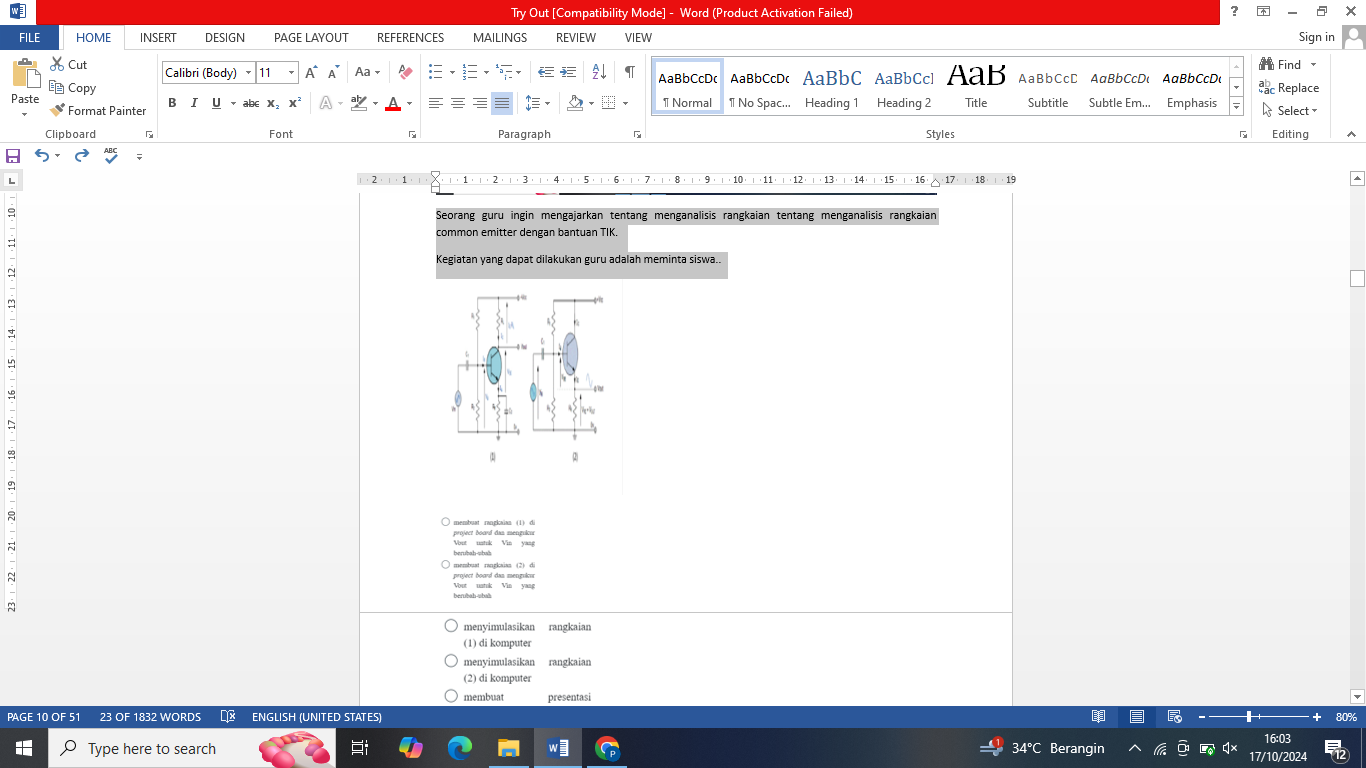Open the Paste options dropdown arrow
Viewport: 1366px width, 768px height.
25,114
